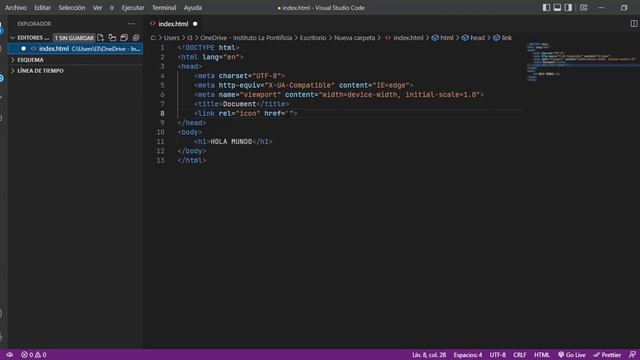
Task: Open the customize layout icon
Action: (584, 7)
